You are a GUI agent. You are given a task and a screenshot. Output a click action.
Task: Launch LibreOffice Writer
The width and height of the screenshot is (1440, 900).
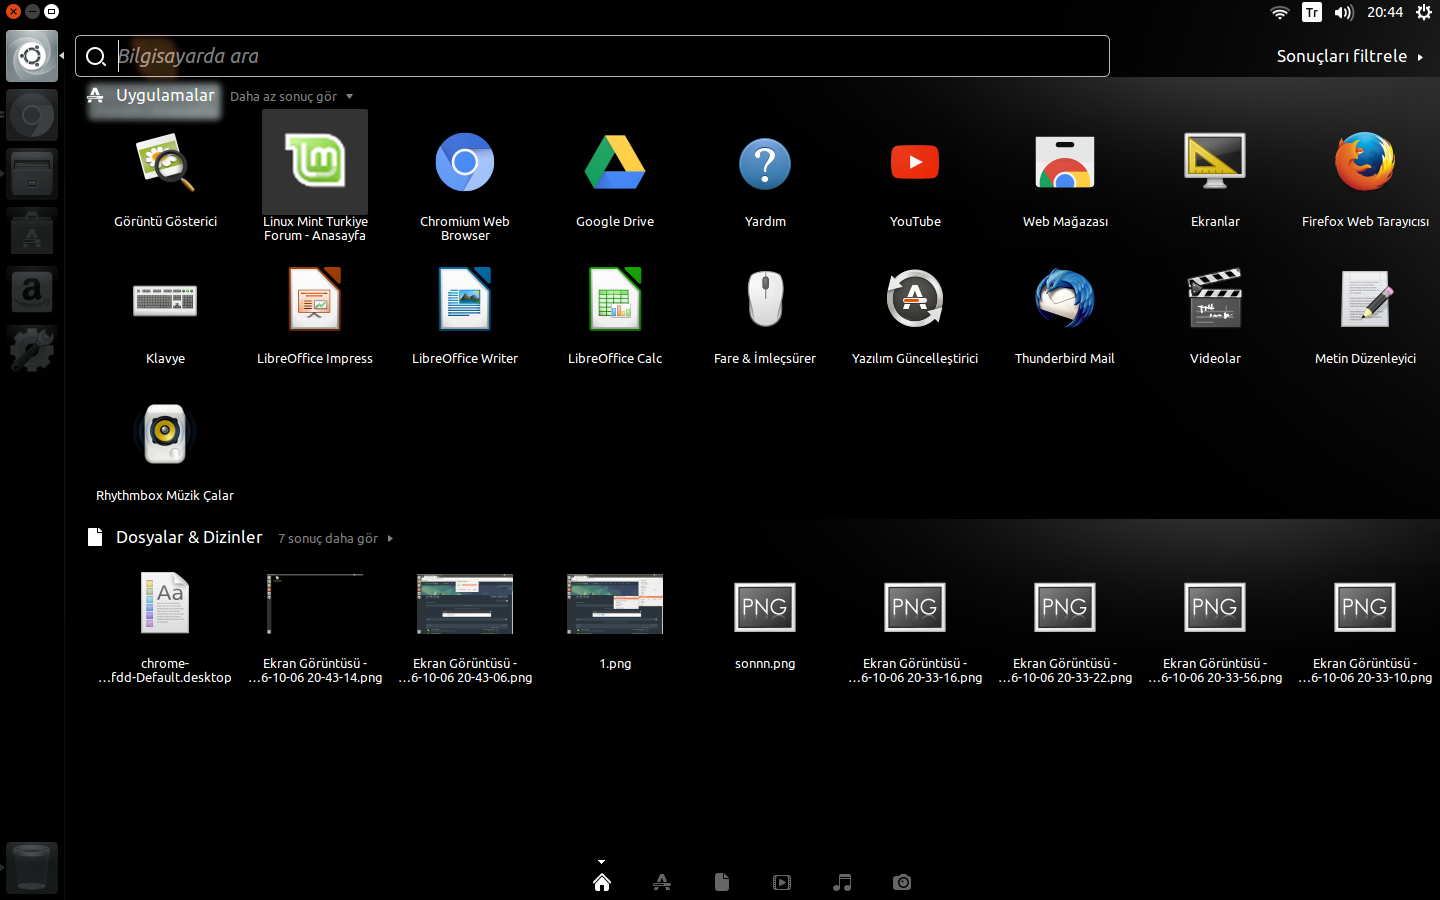(x=465, y=298)
